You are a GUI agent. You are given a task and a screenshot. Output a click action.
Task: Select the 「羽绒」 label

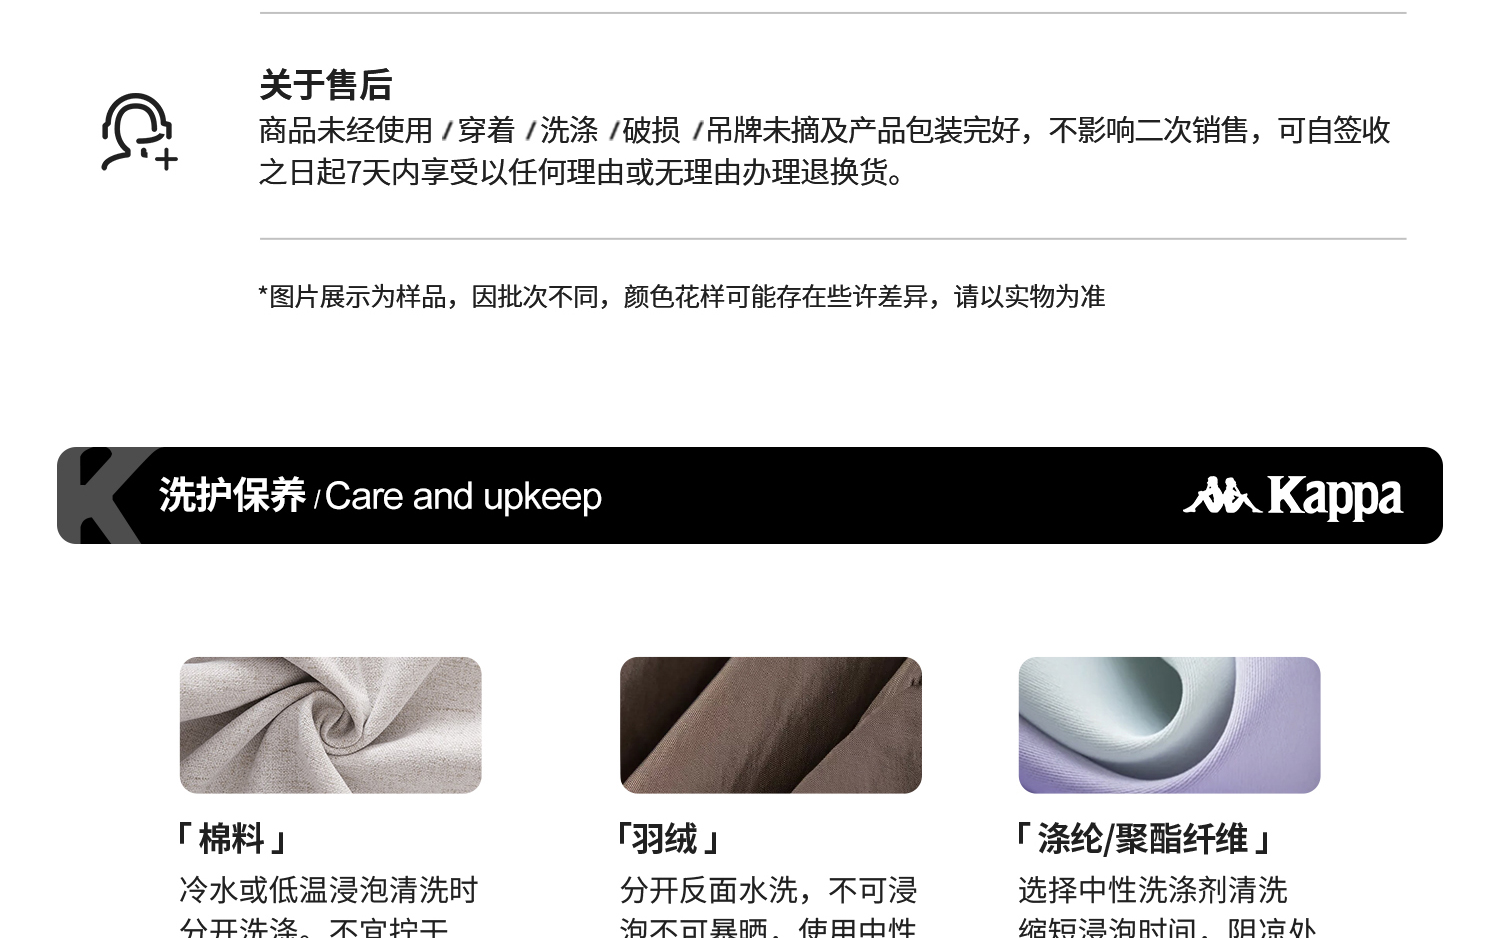click(668, 839)
